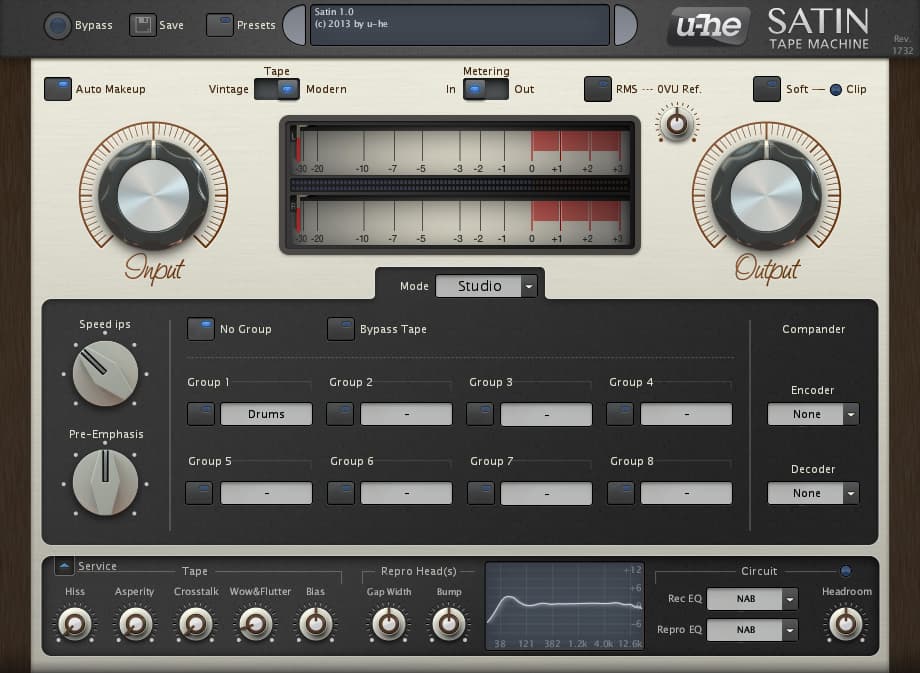This screenshot has height=673, width=920.
Task: Enable the No Group button
Action: click(201, 329)
